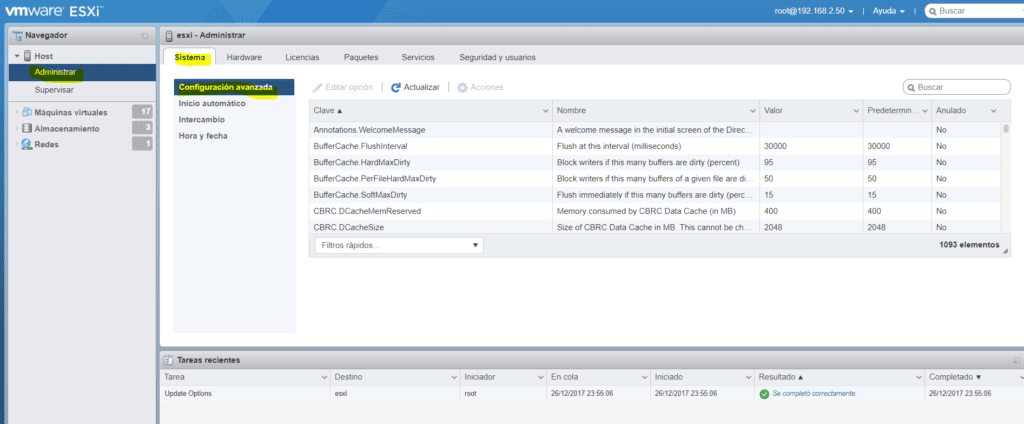The image size is (1024, 424).
Task: Open the Ayuda help dropdown
Action: pos(889,11)
